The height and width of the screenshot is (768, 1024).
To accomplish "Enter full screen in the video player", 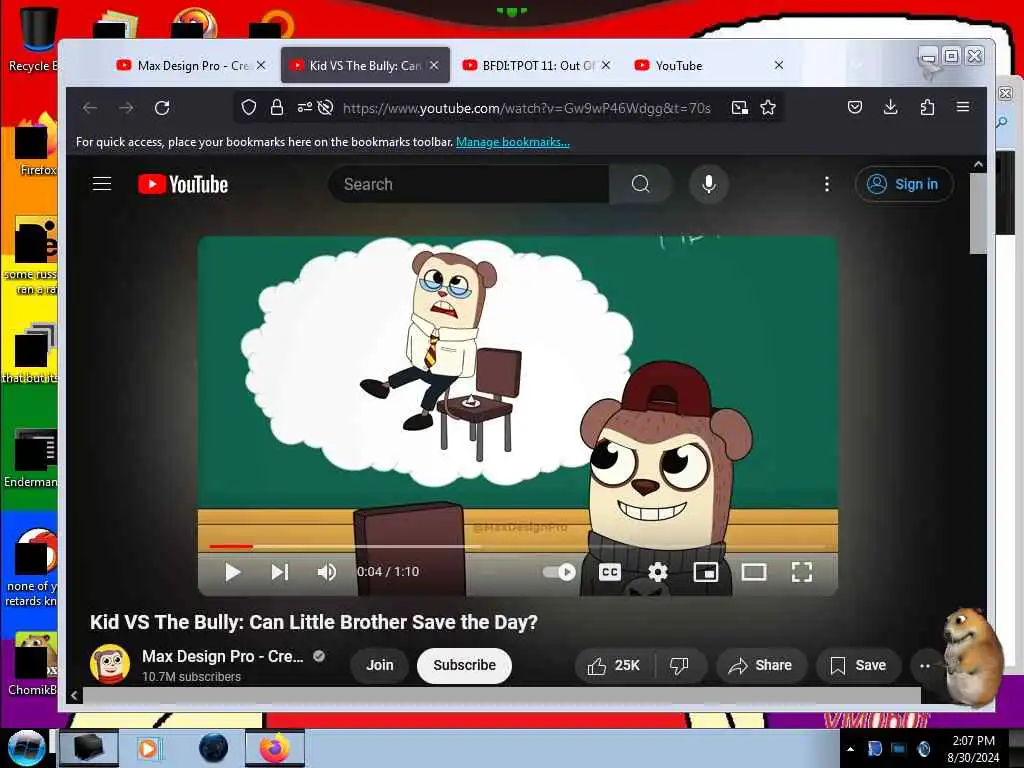I will [802, 572].
